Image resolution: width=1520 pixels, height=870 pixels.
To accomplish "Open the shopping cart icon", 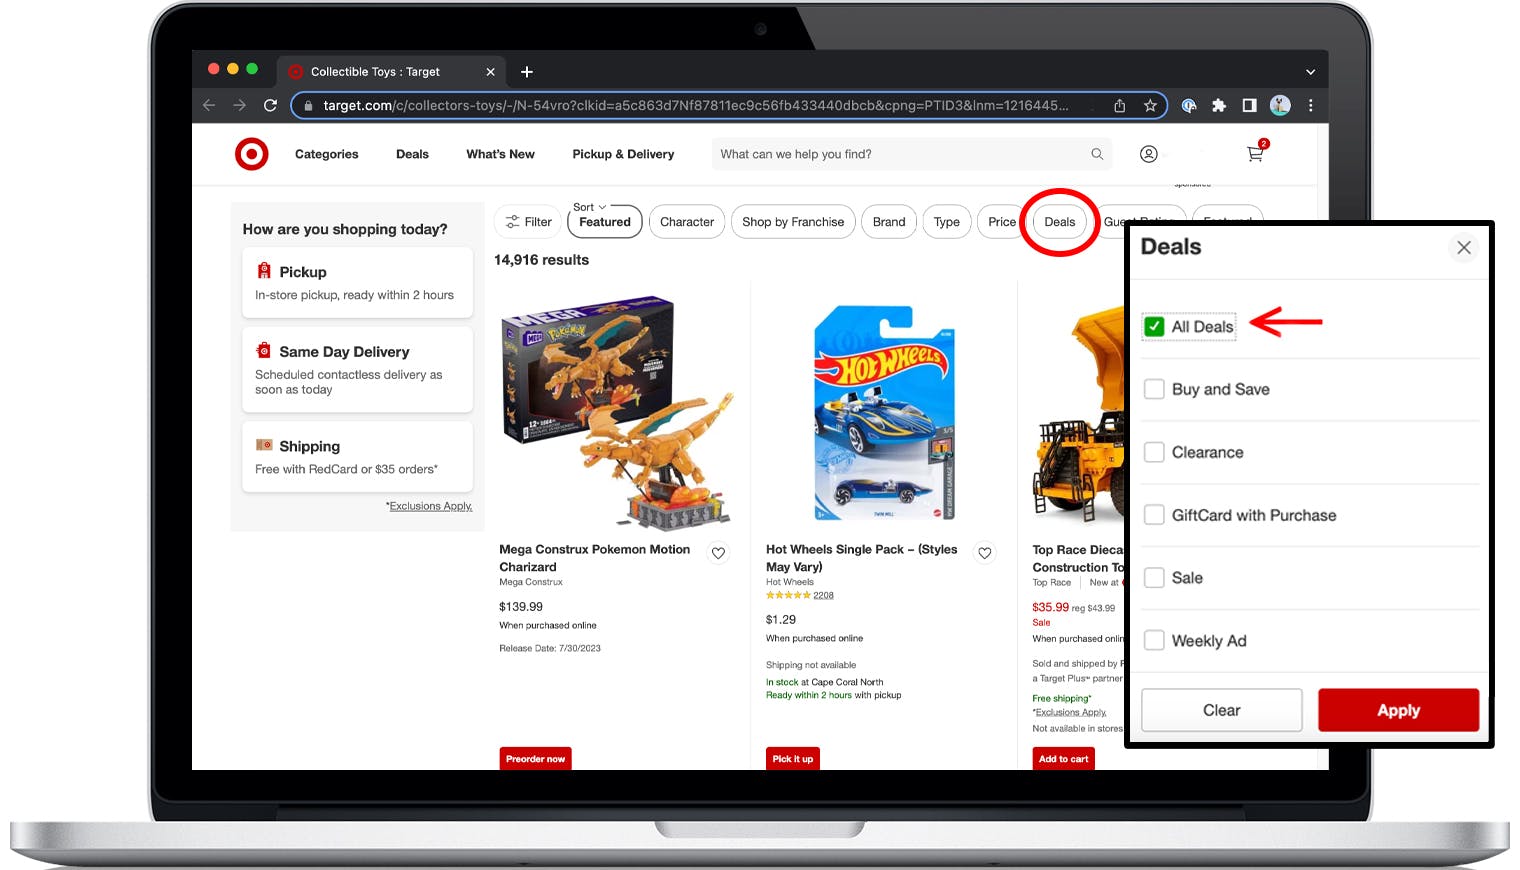I will click(1255, 154).
